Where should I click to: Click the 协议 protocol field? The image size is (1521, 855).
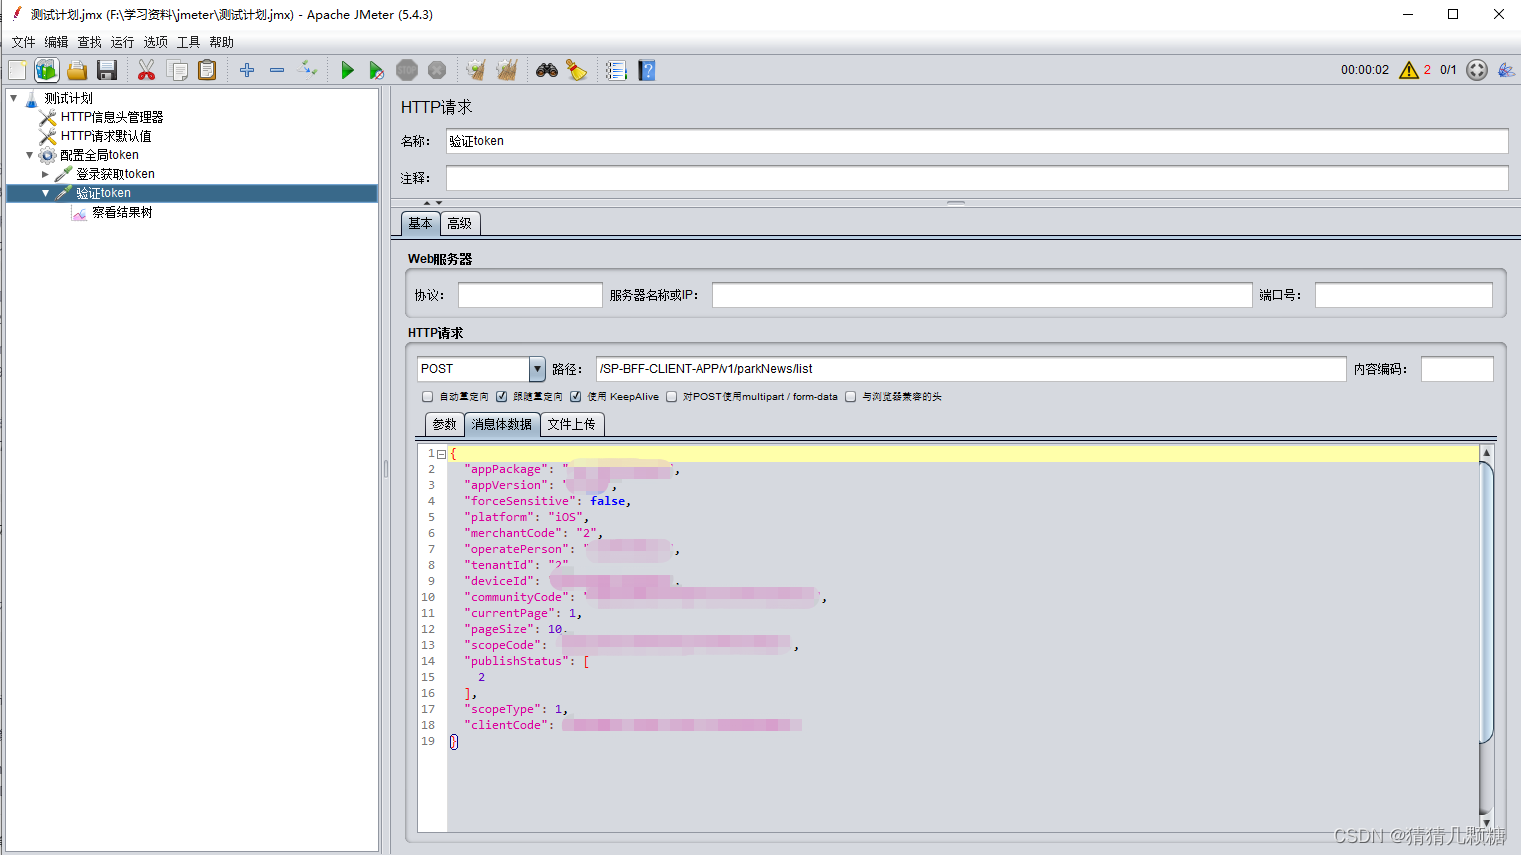point(530,295)
